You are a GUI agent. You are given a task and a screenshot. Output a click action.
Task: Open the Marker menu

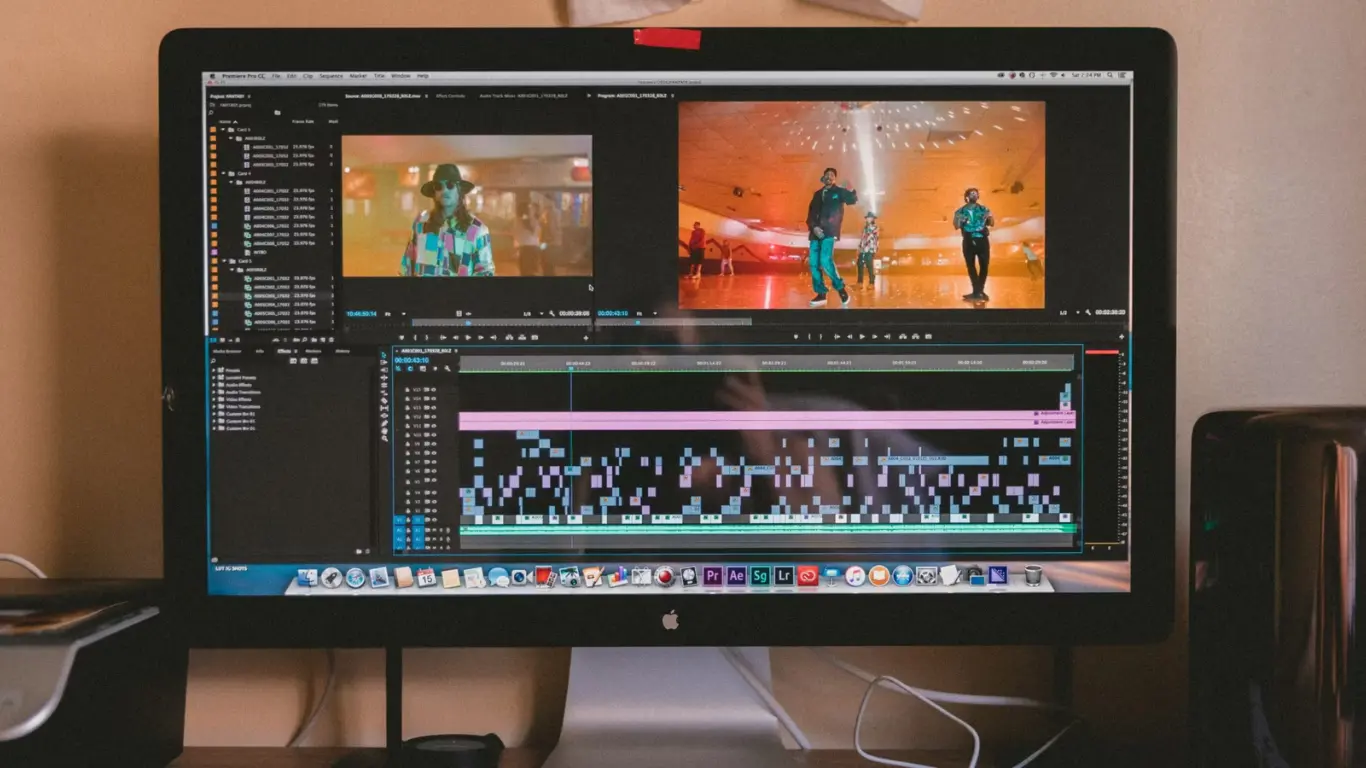coord(358,76)
